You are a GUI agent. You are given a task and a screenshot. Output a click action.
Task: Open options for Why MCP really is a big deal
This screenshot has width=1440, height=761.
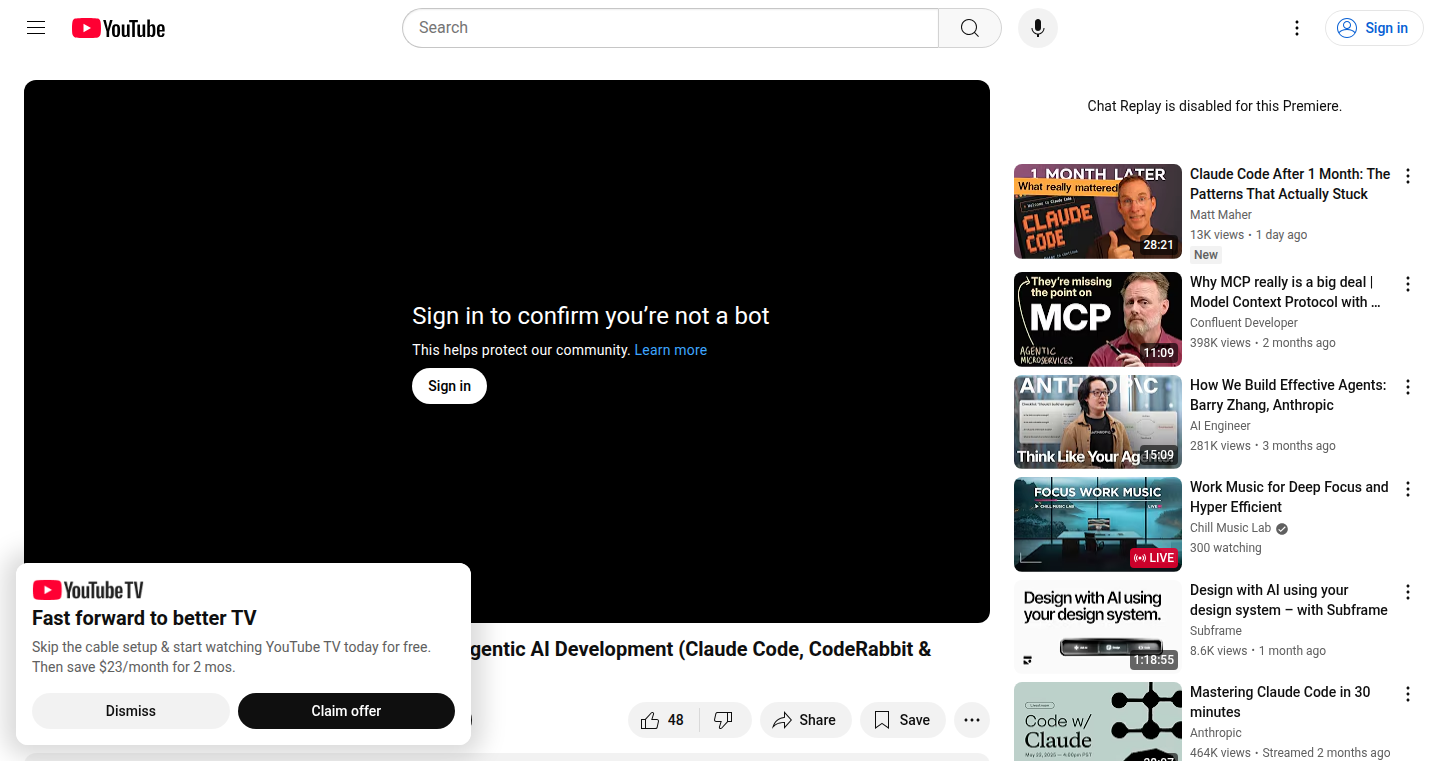pos(1408,284)
